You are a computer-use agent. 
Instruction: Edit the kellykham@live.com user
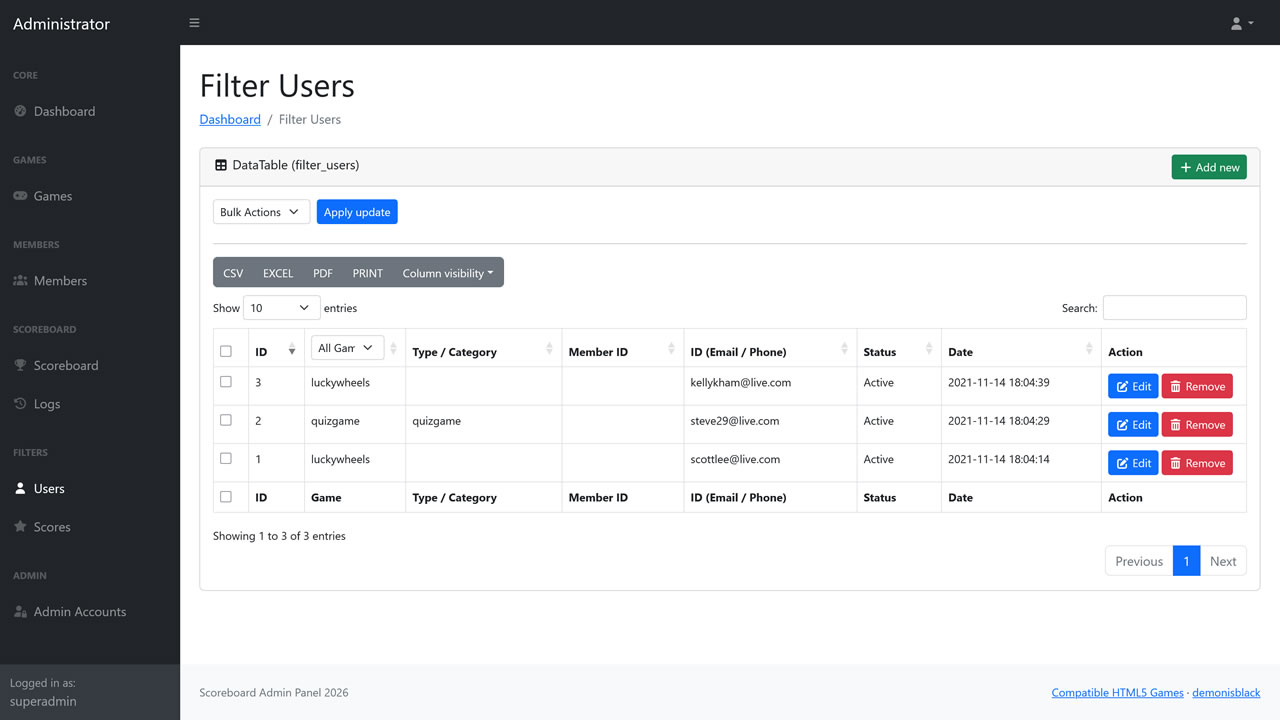(1133, 386)
